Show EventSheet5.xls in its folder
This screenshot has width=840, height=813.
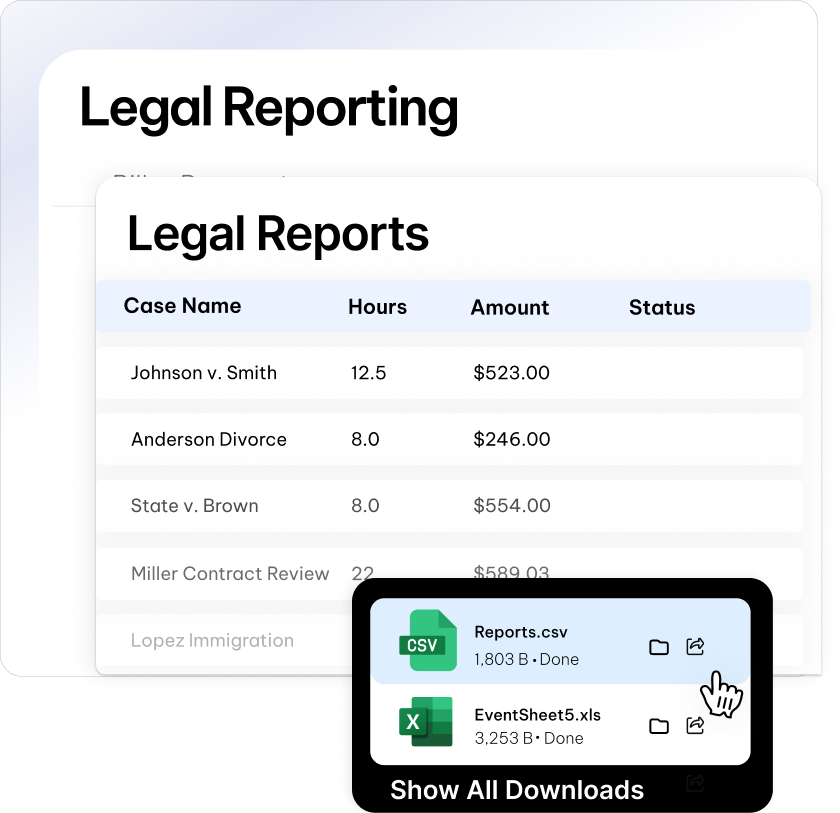pyautogui.click(x=659, y=726)
